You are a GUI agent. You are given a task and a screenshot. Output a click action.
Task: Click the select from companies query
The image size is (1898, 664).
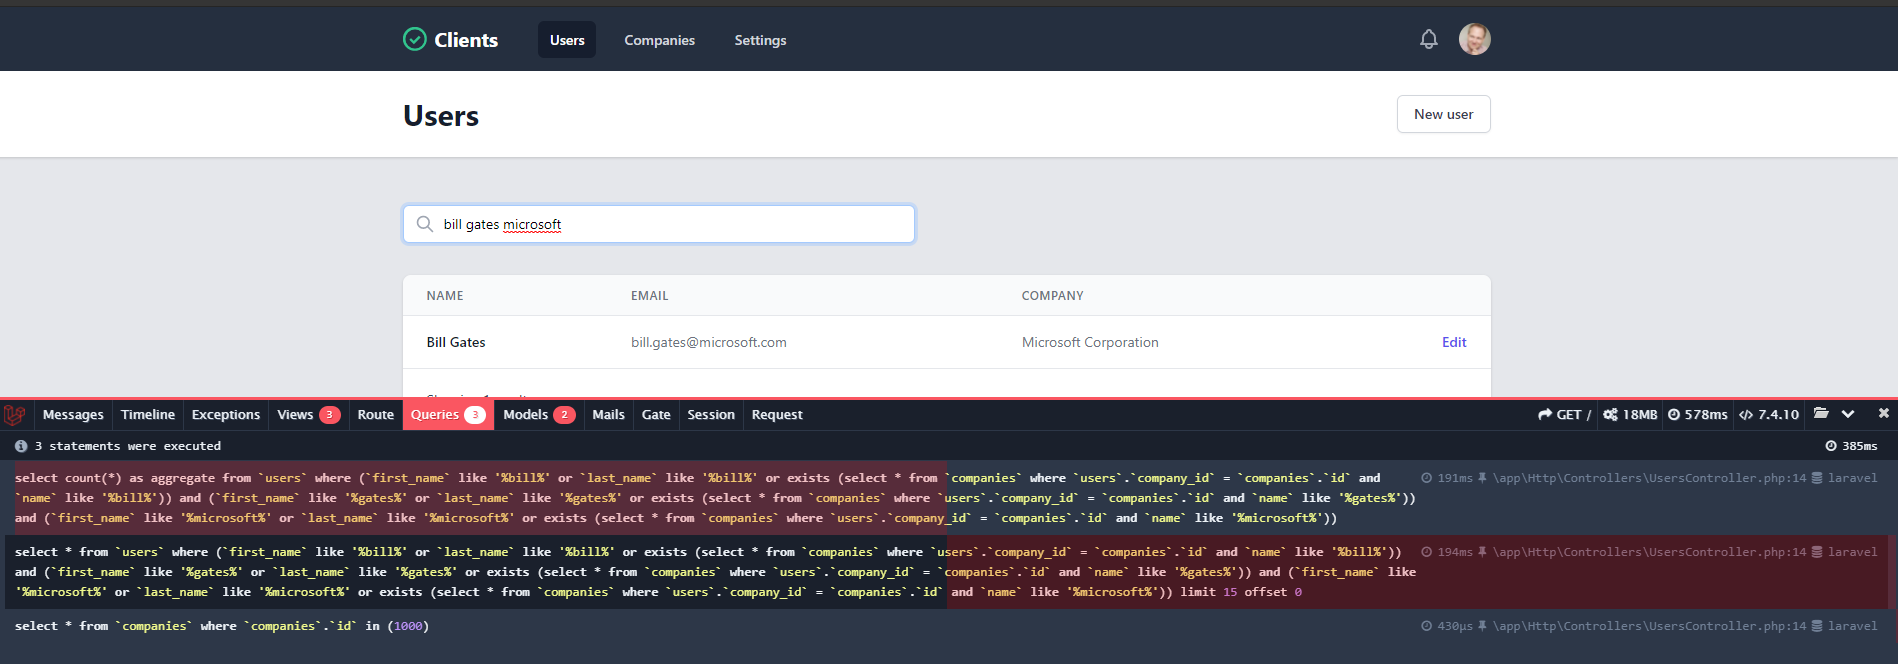point(222,626)
